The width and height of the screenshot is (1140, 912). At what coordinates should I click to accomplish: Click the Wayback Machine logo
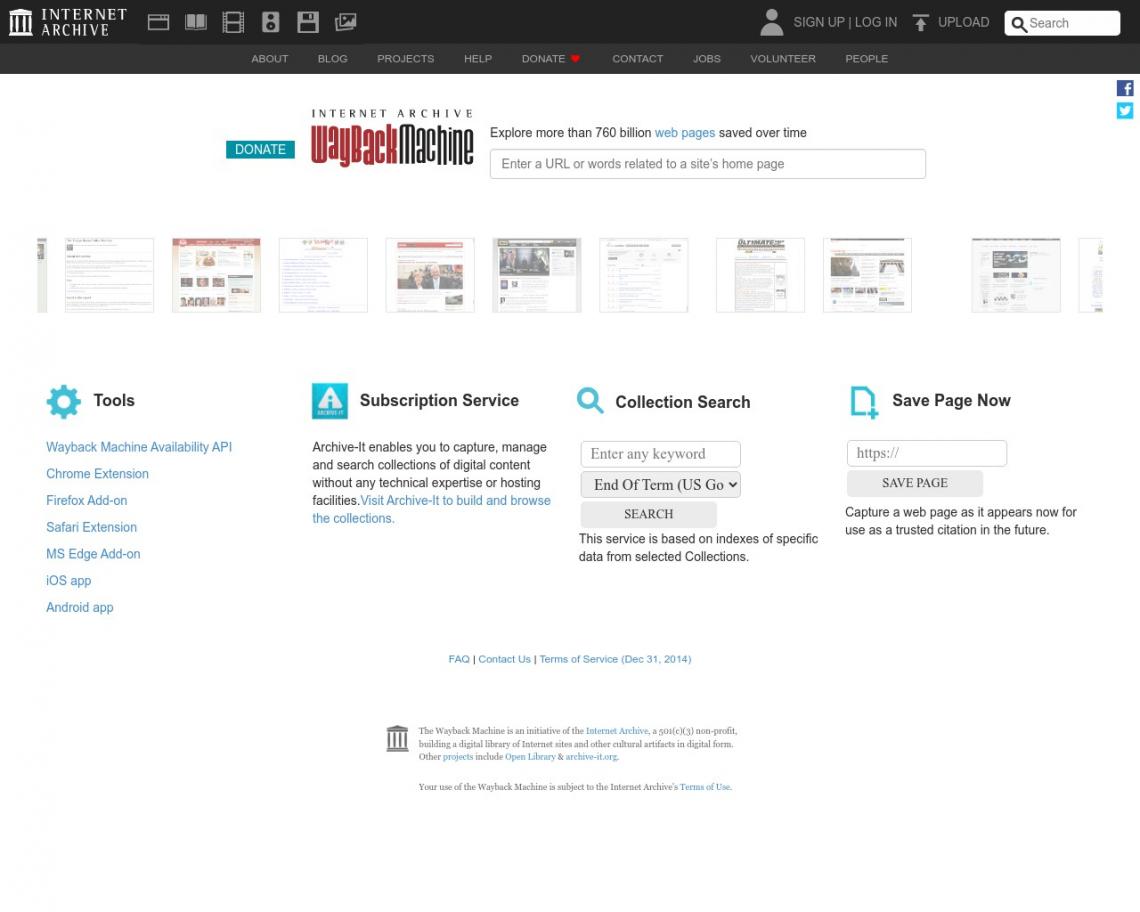392,138
